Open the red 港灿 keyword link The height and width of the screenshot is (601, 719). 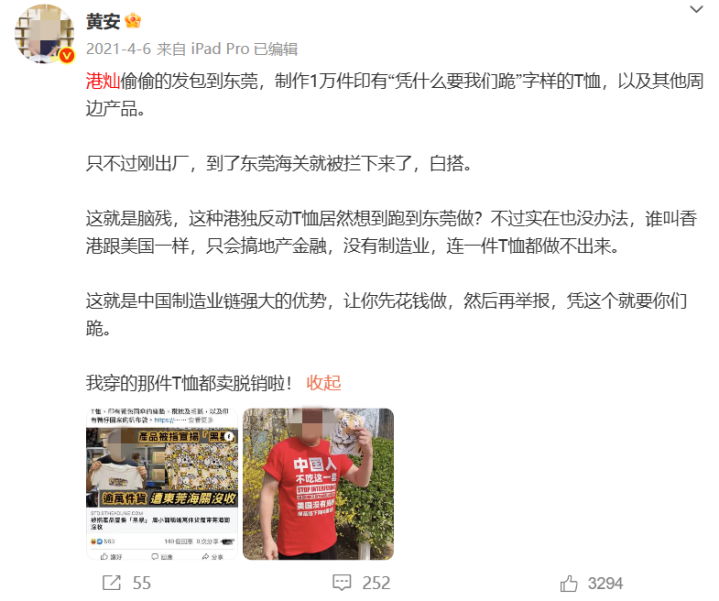coord(103,81)
